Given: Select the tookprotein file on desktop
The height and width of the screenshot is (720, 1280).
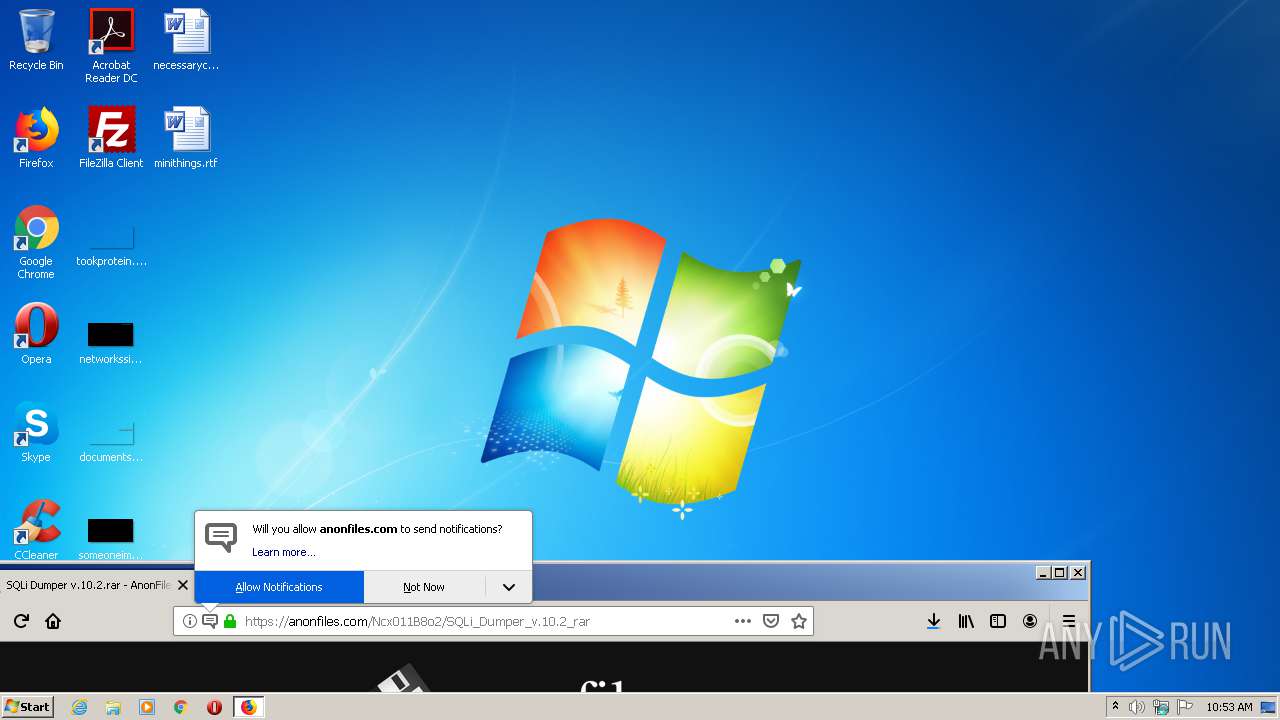Looking at the screenshot, I should 111,246.
